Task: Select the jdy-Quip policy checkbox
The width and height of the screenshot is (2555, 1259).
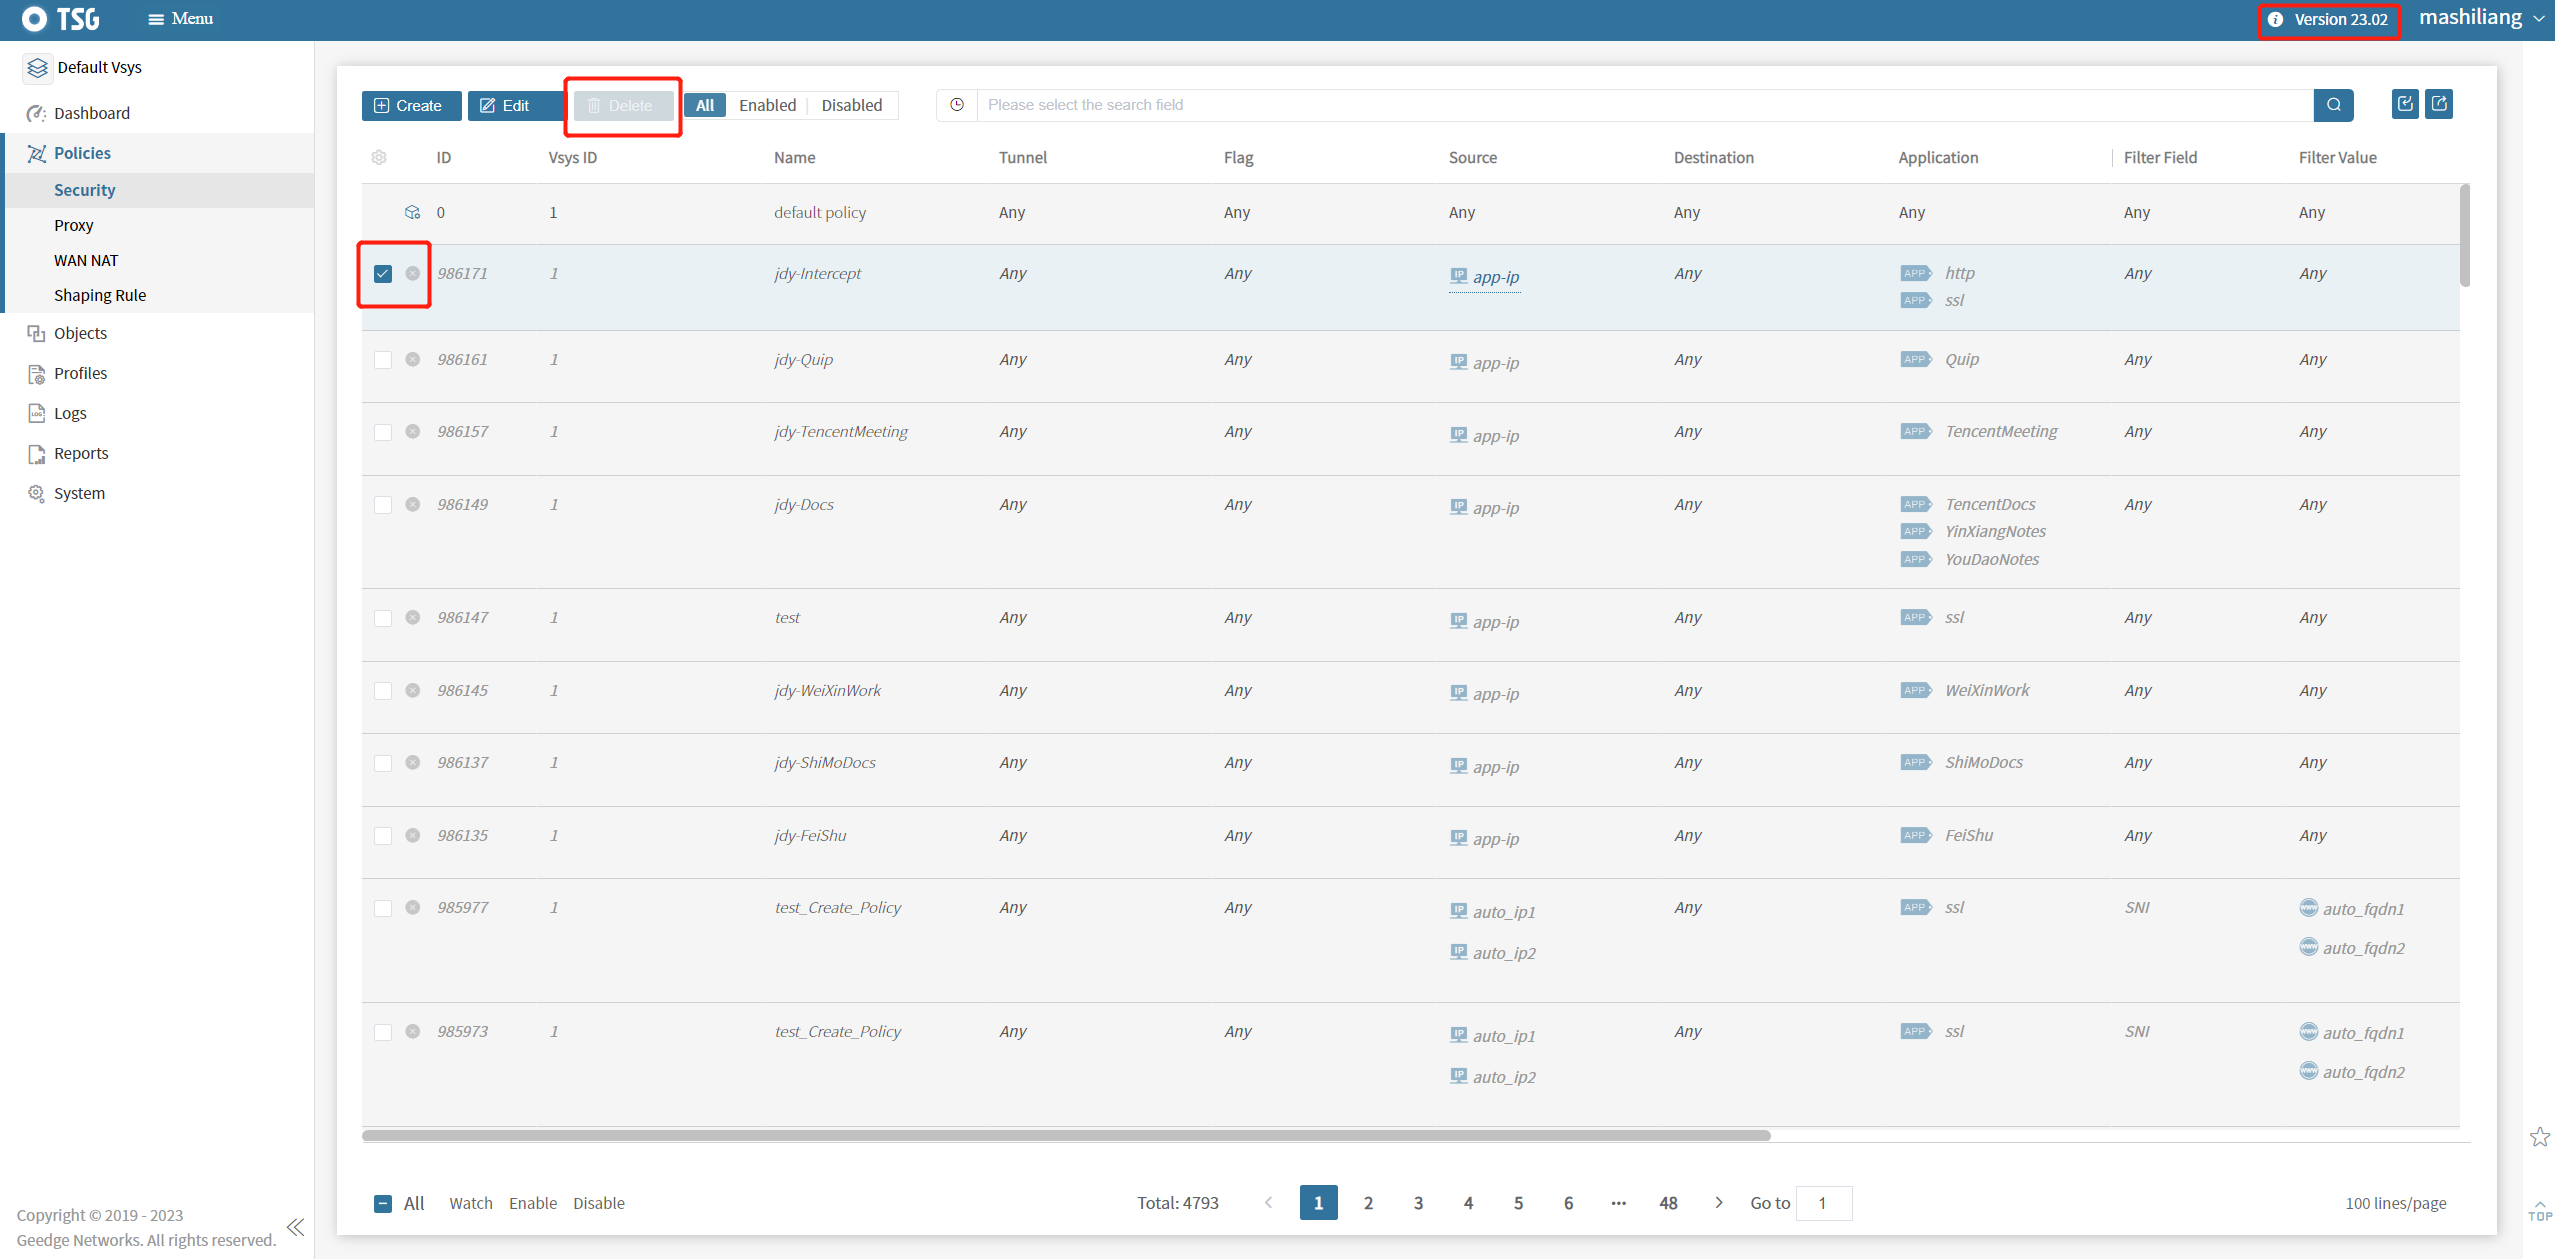Action: pyautogui.click(x=383, y=360)
